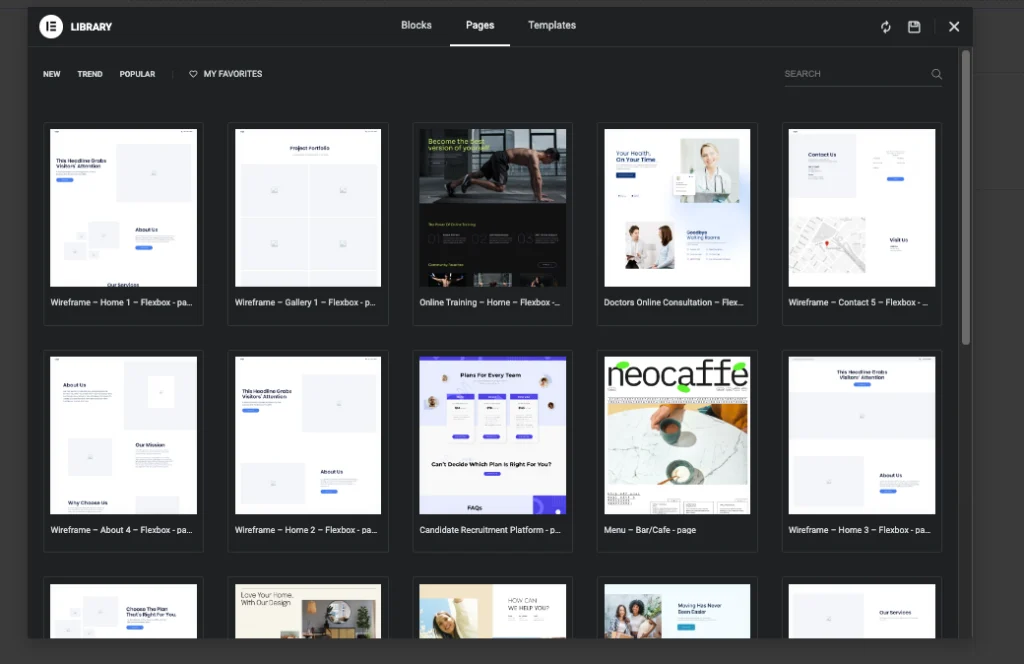Image resolution: width=1024 pixels, height=664 pixels.
Task: Click the save template icon
Action: 914,27
